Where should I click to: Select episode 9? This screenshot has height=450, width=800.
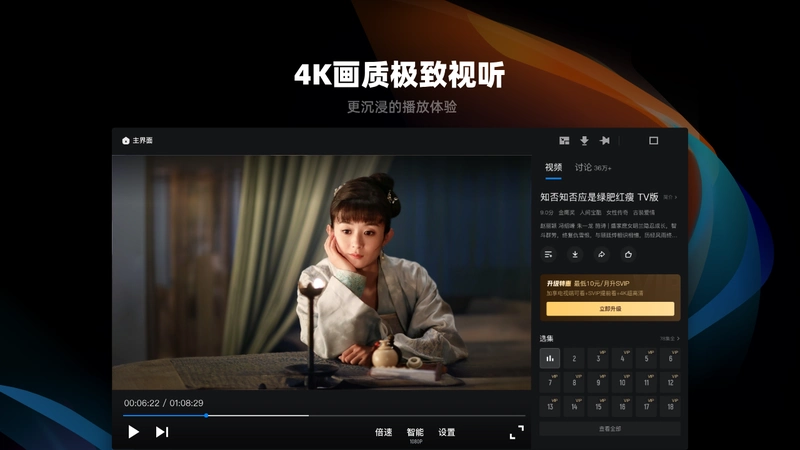pos(598,382)
